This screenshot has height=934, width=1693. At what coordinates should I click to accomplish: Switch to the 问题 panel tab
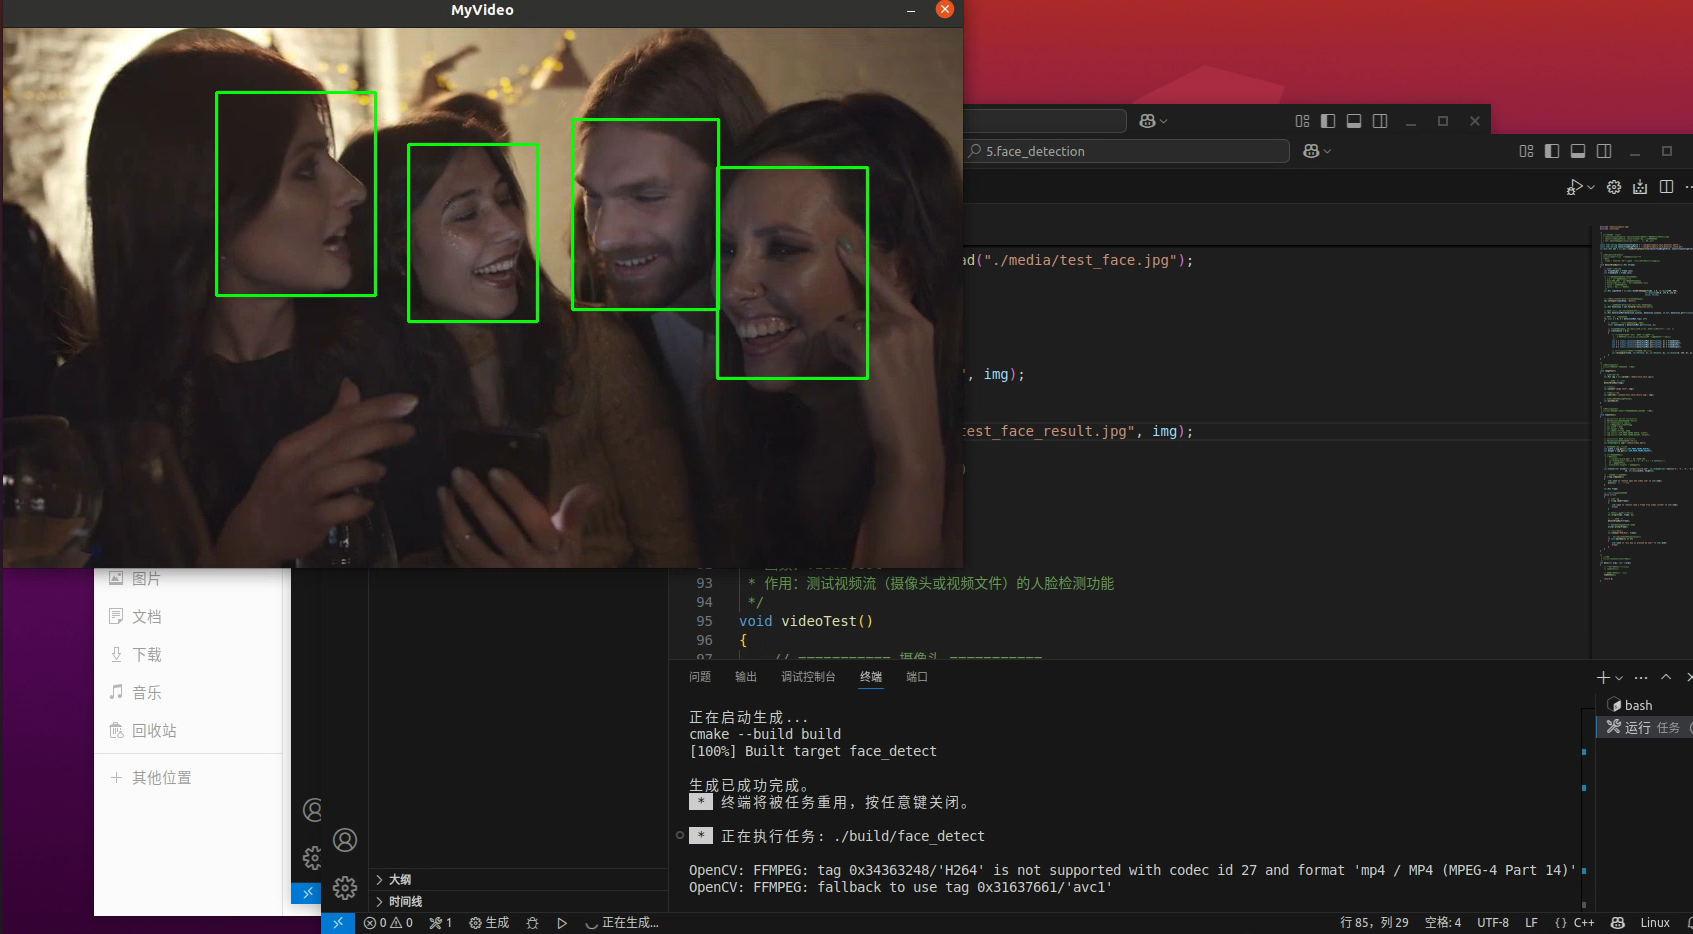[700, 677]
